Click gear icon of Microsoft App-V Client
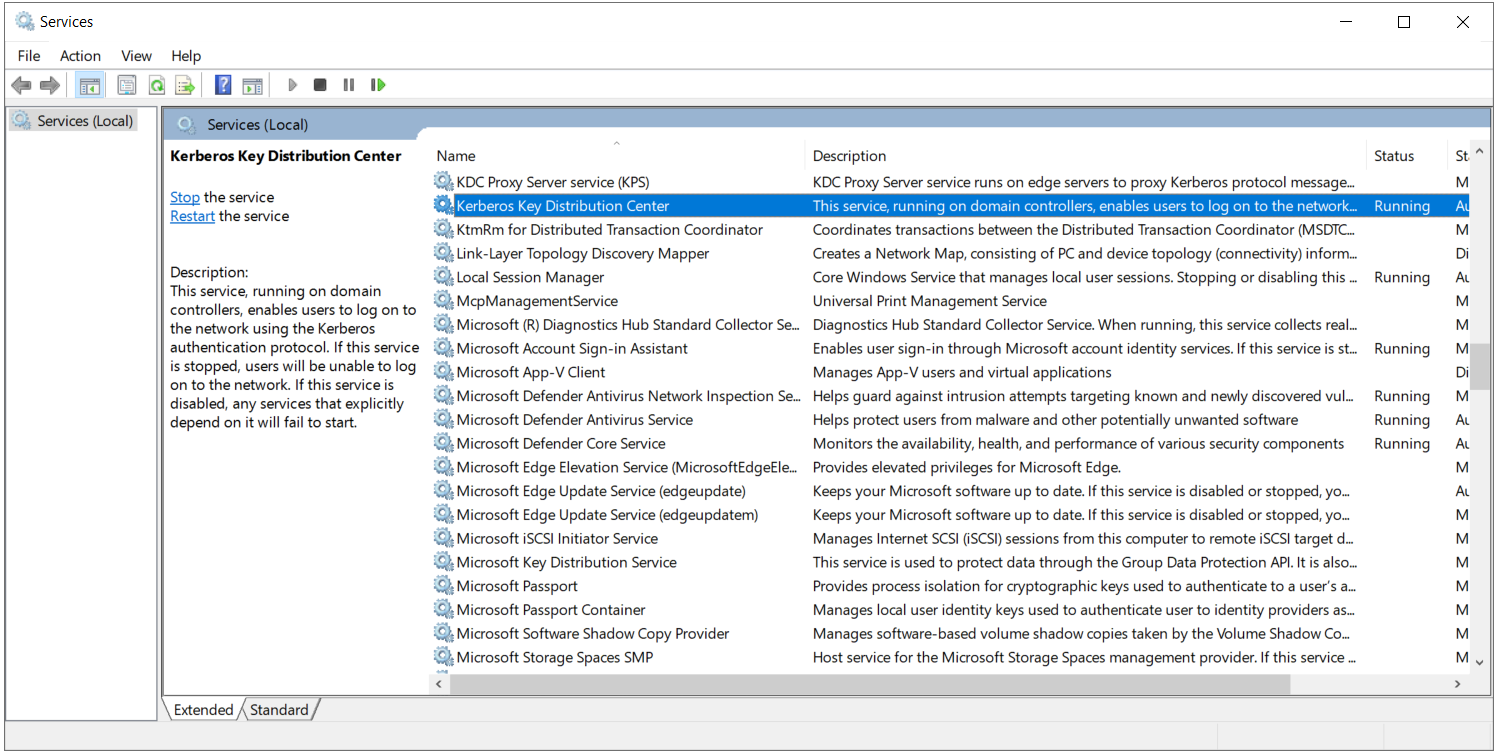Screen dimensions: 1498x754 (x=443, y=371)
